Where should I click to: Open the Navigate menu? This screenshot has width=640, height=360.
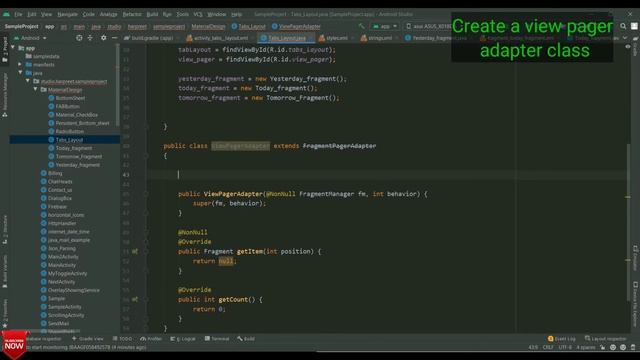(x=67, y=14)
